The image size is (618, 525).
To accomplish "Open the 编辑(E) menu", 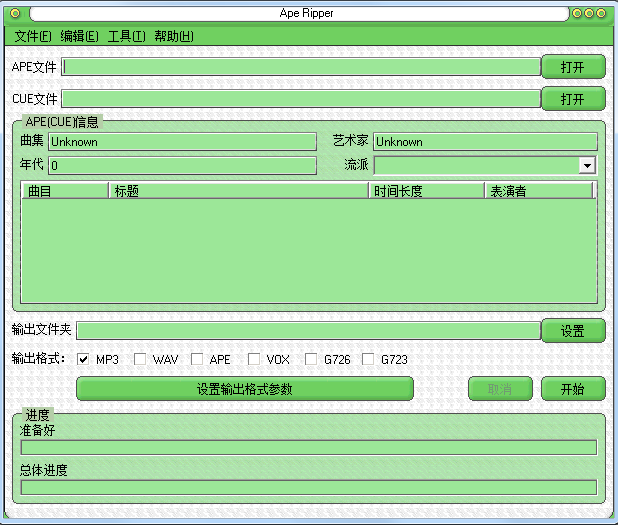I will (80, 36).
